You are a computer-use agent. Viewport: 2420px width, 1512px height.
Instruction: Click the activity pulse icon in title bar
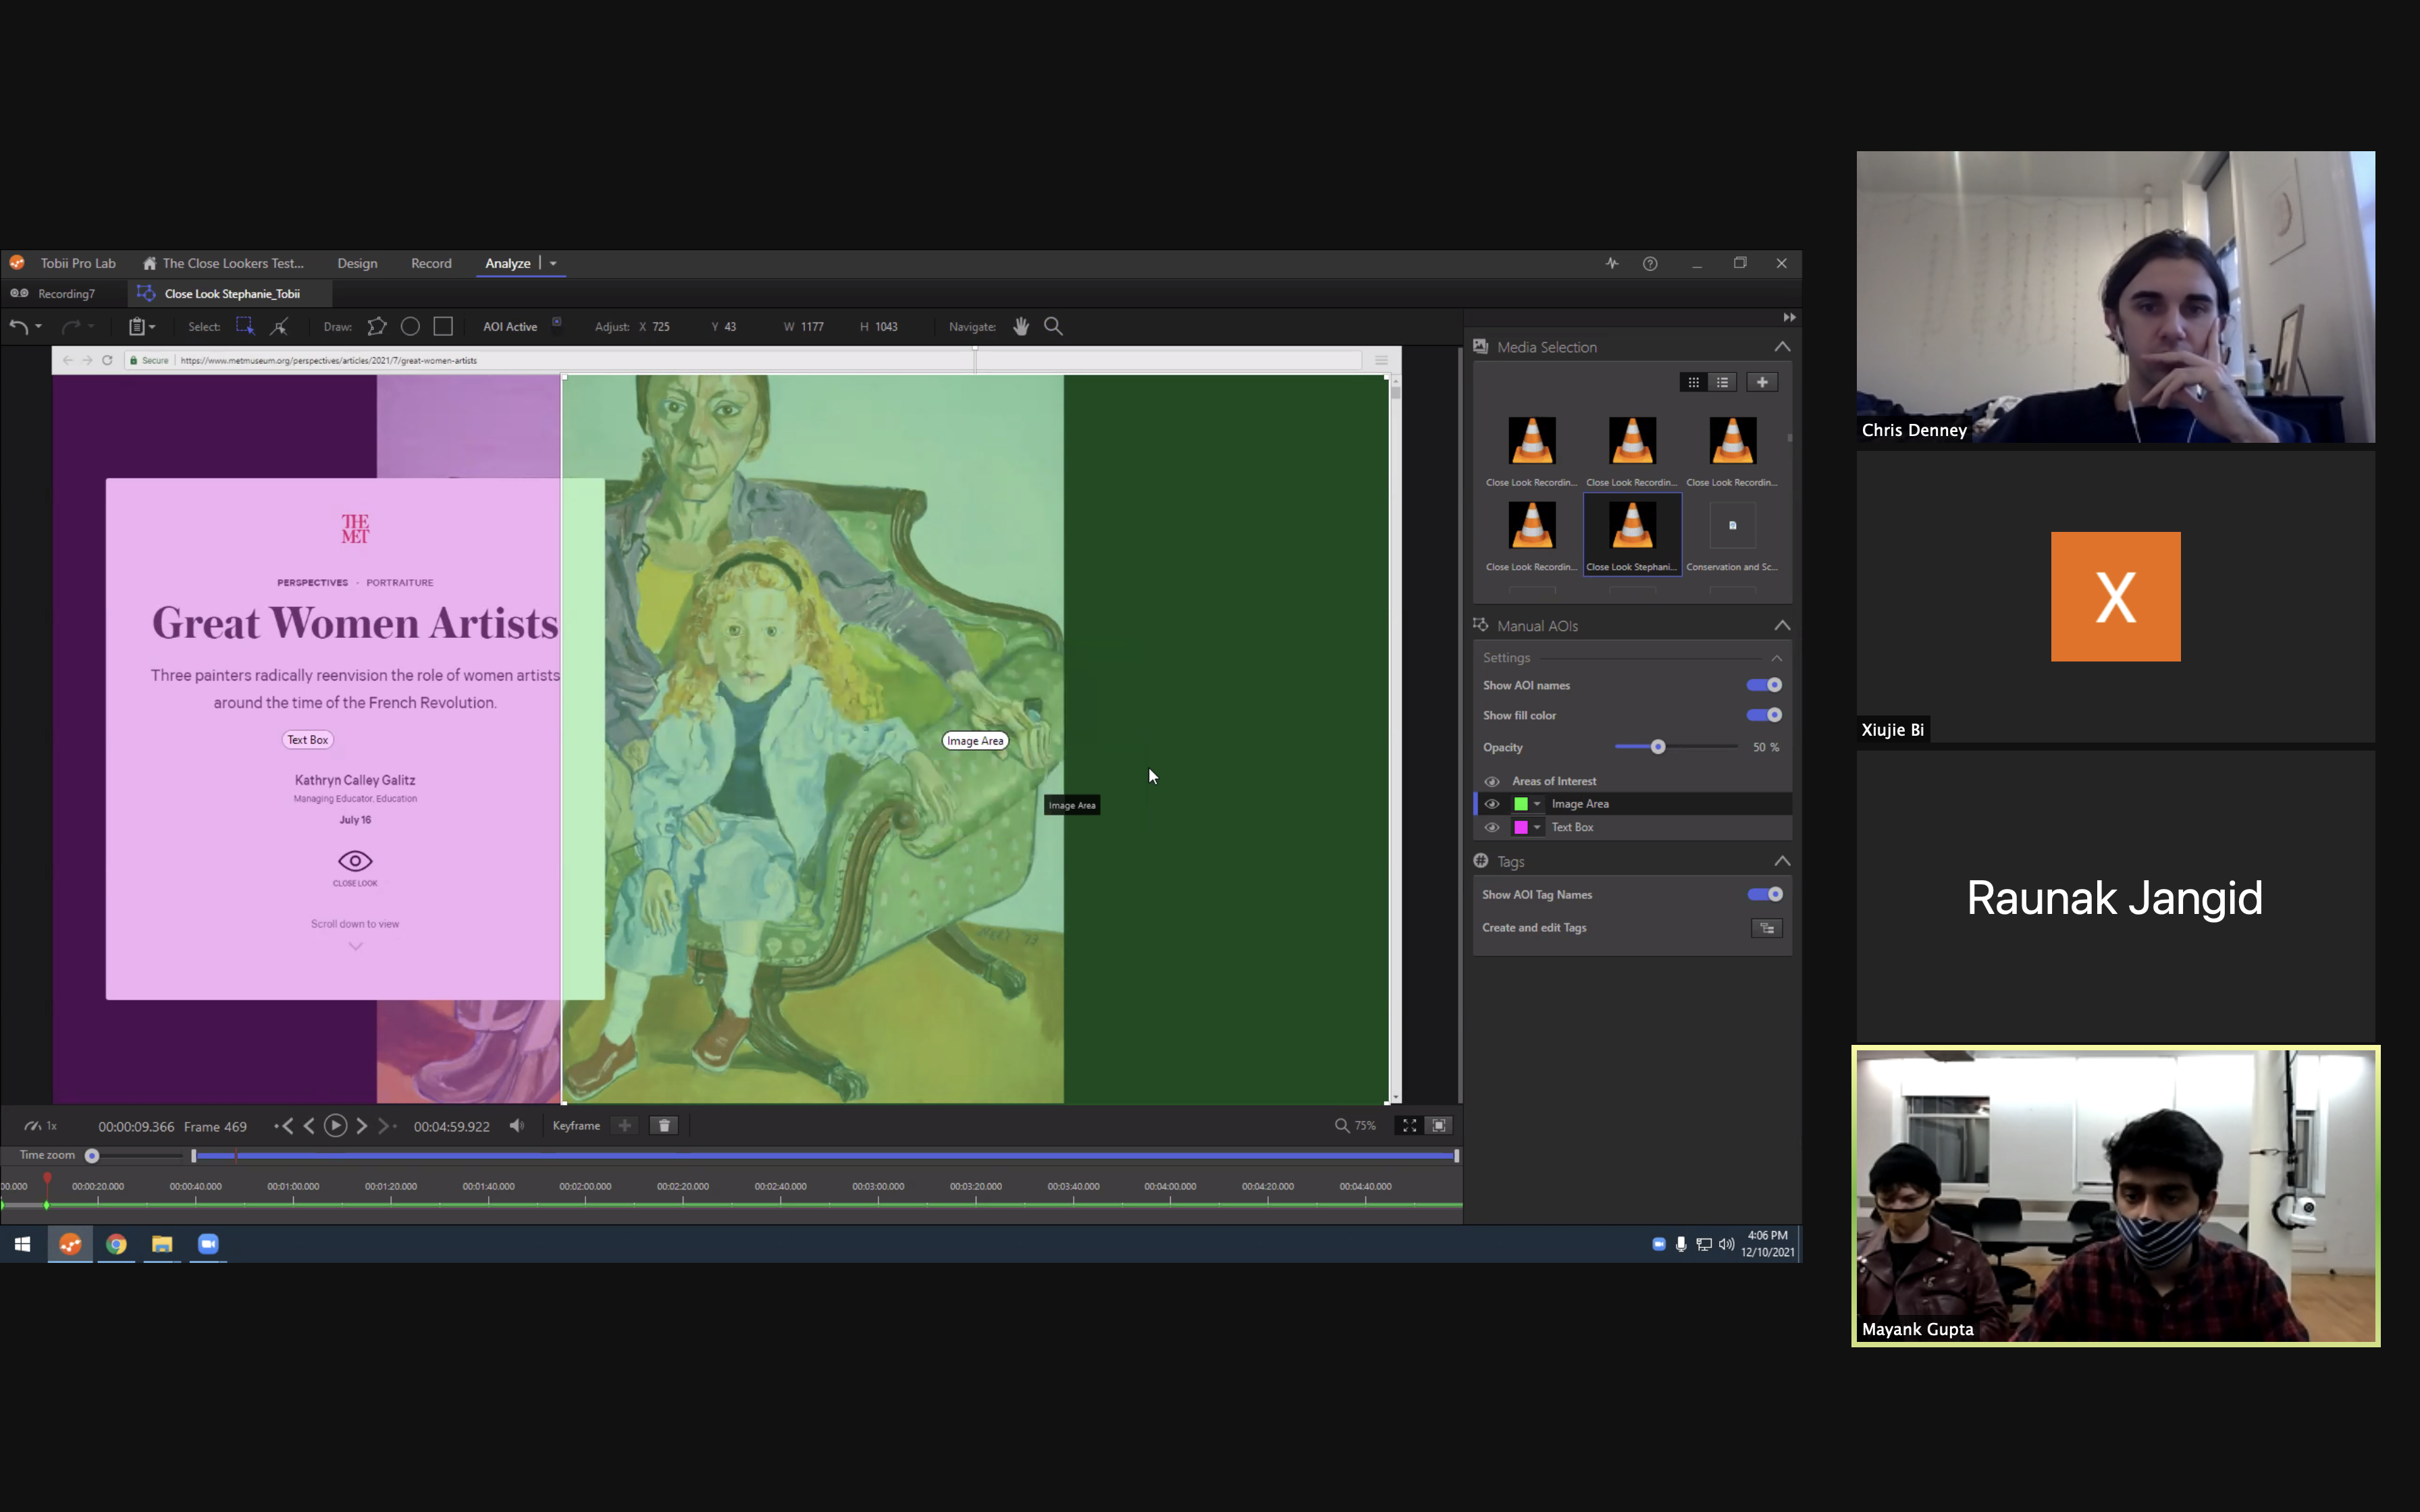(x=1612, y=263)
